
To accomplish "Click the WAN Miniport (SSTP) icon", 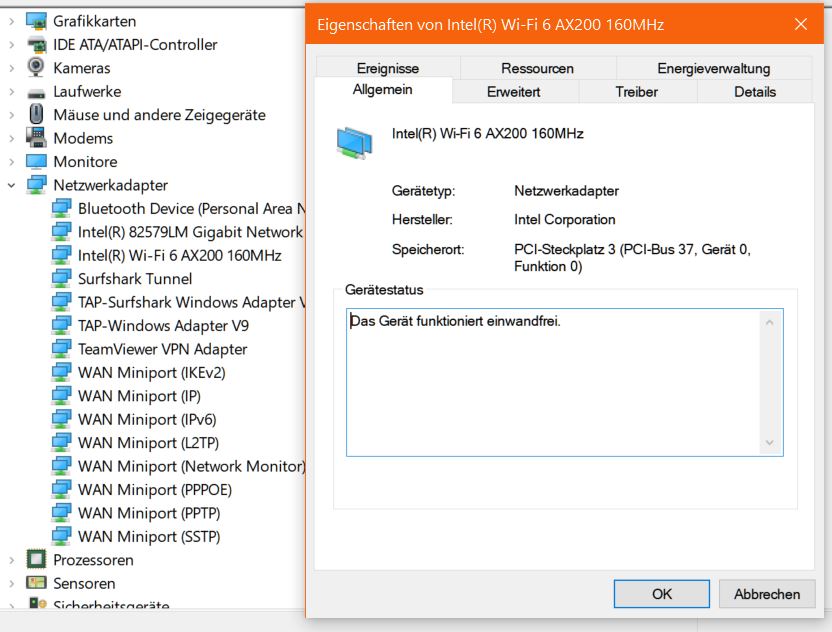I will coord(62,536).
